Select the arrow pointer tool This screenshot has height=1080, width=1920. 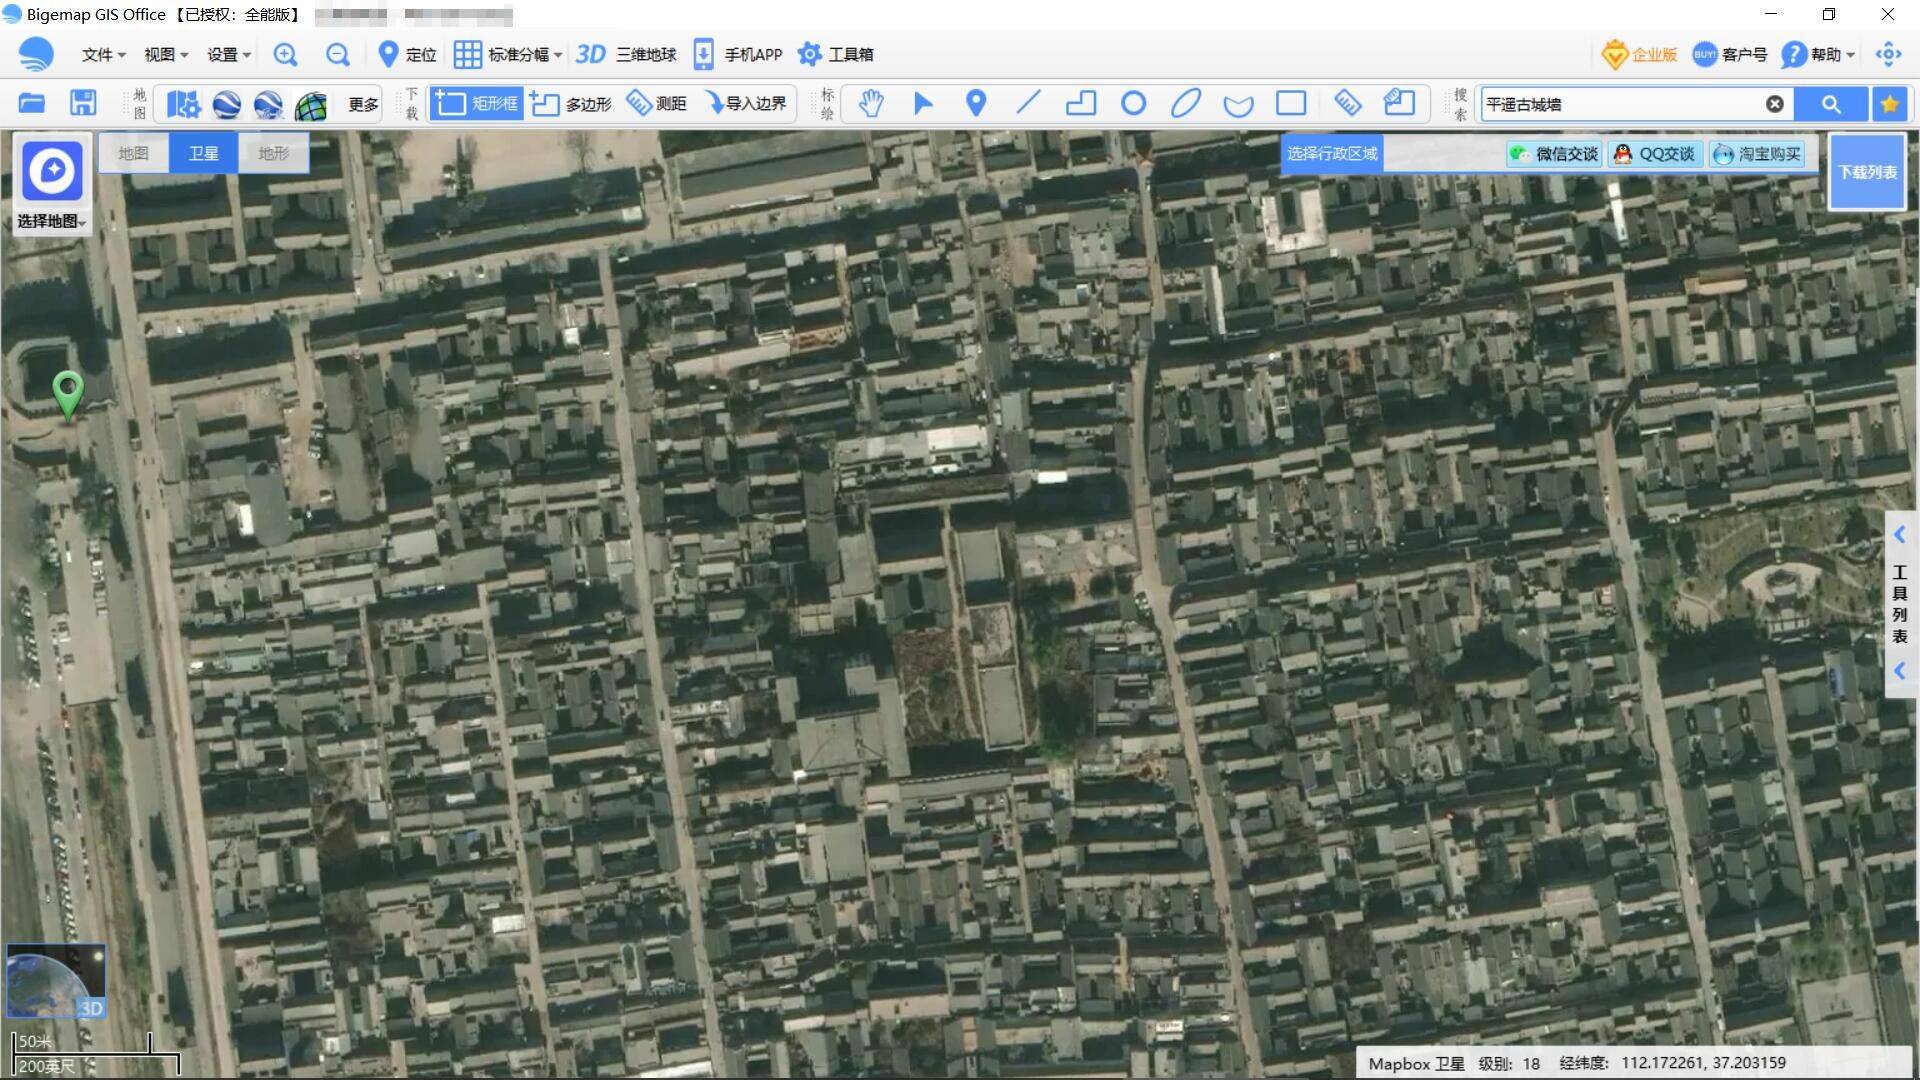coord(923,103)
